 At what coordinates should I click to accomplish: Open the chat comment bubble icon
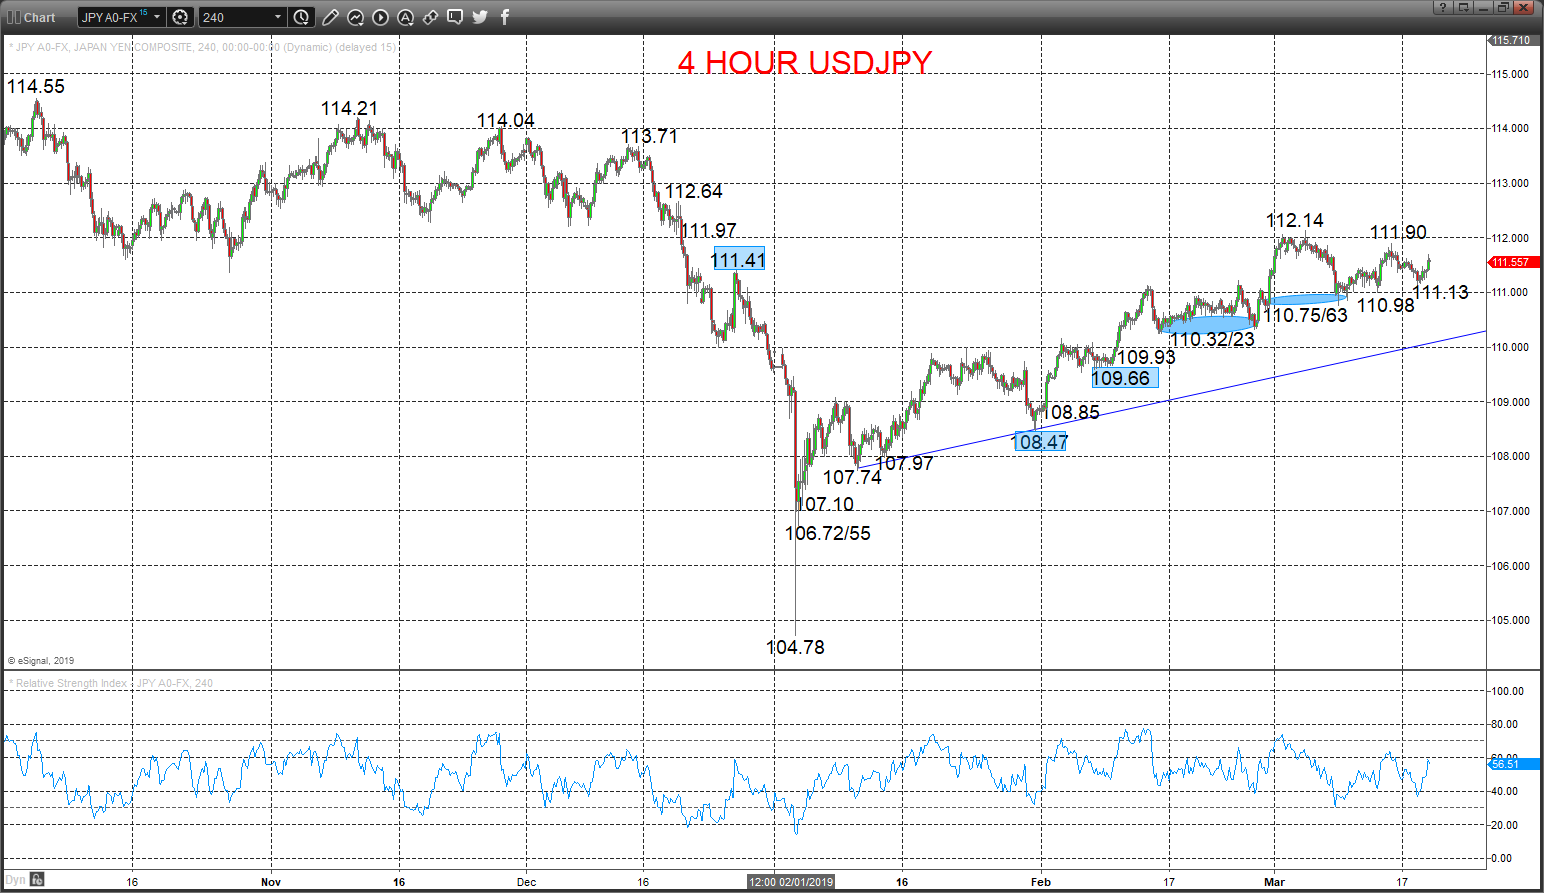455,17
